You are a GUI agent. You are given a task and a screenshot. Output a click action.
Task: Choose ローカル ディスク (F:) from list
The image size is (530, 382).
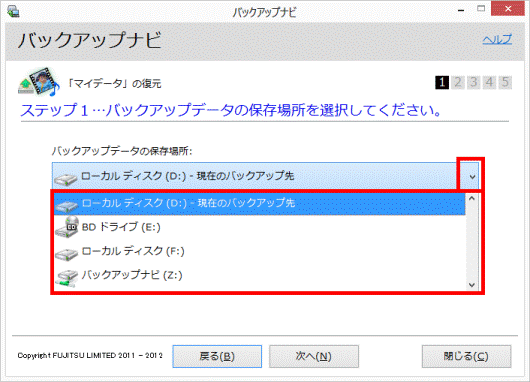[x=260, y=252]
